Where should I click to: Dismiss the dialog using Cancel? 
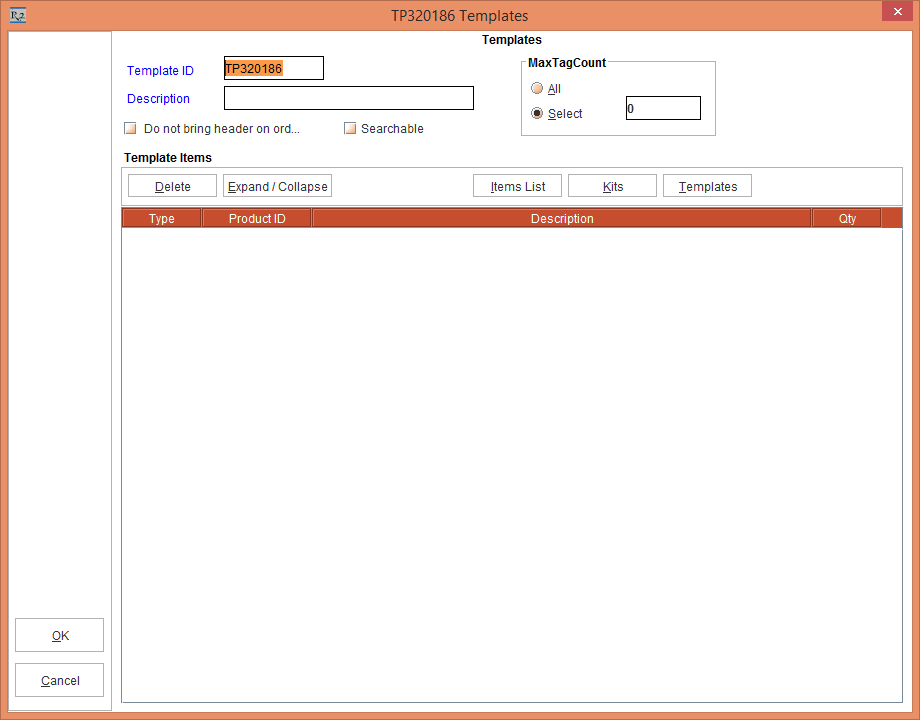59,680
